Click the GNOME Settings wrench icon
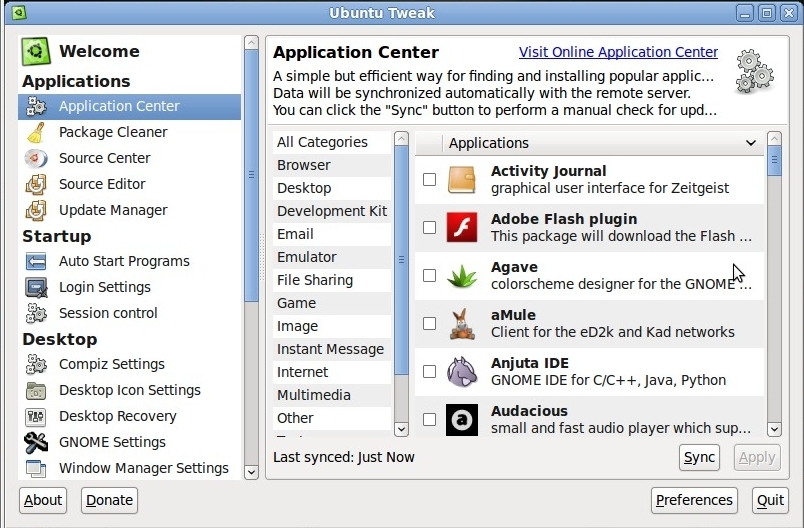 point(36,442)
